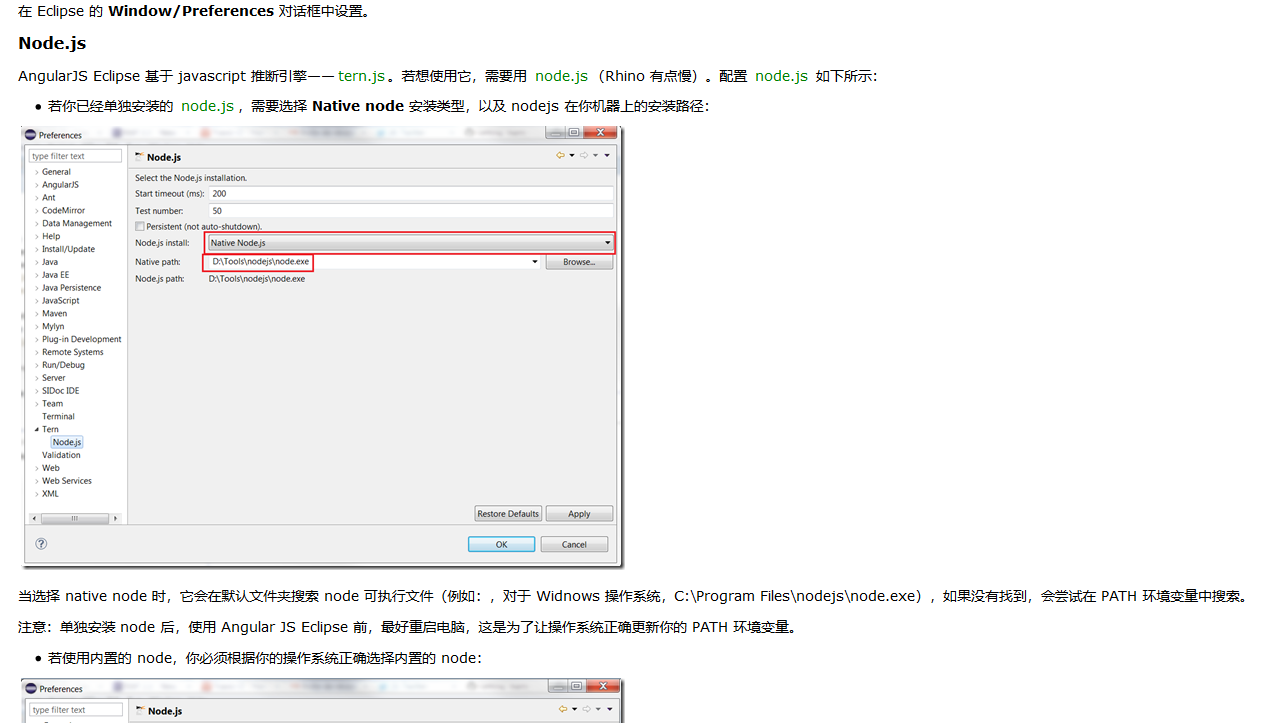Open back-history dropdown in upper Preferences dialog
The width and height of the screenshot is (1279, 723).
tap(572, 156)
